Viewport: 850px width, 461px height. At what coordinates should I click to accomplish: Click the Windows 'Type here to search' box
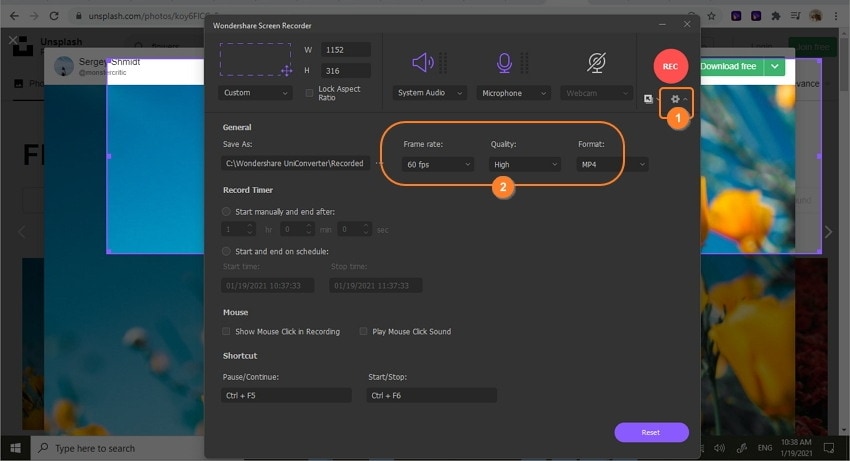[x=117, y=448]
